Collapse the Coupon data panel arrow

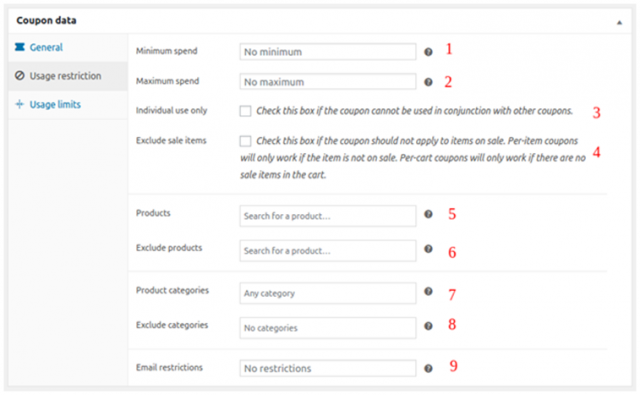pos(619,22)
